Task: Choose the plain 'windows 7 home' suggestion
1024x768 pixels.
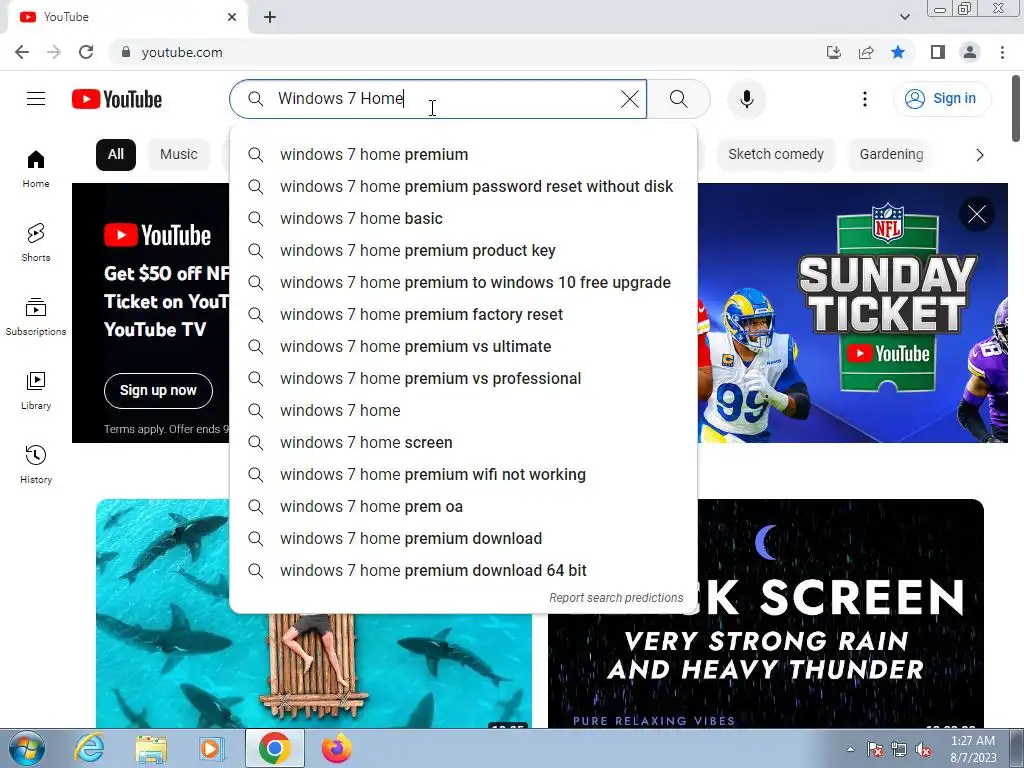Action: [x=463, y=411]
